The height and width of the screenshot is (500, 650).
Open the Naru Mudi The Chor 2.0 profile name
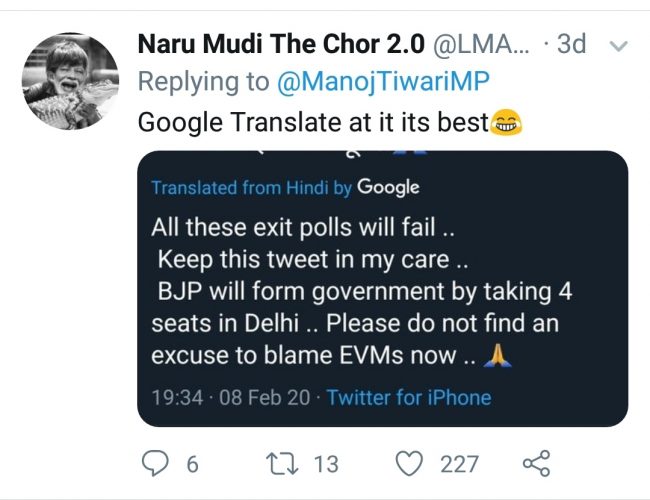[x=281, y=45]
